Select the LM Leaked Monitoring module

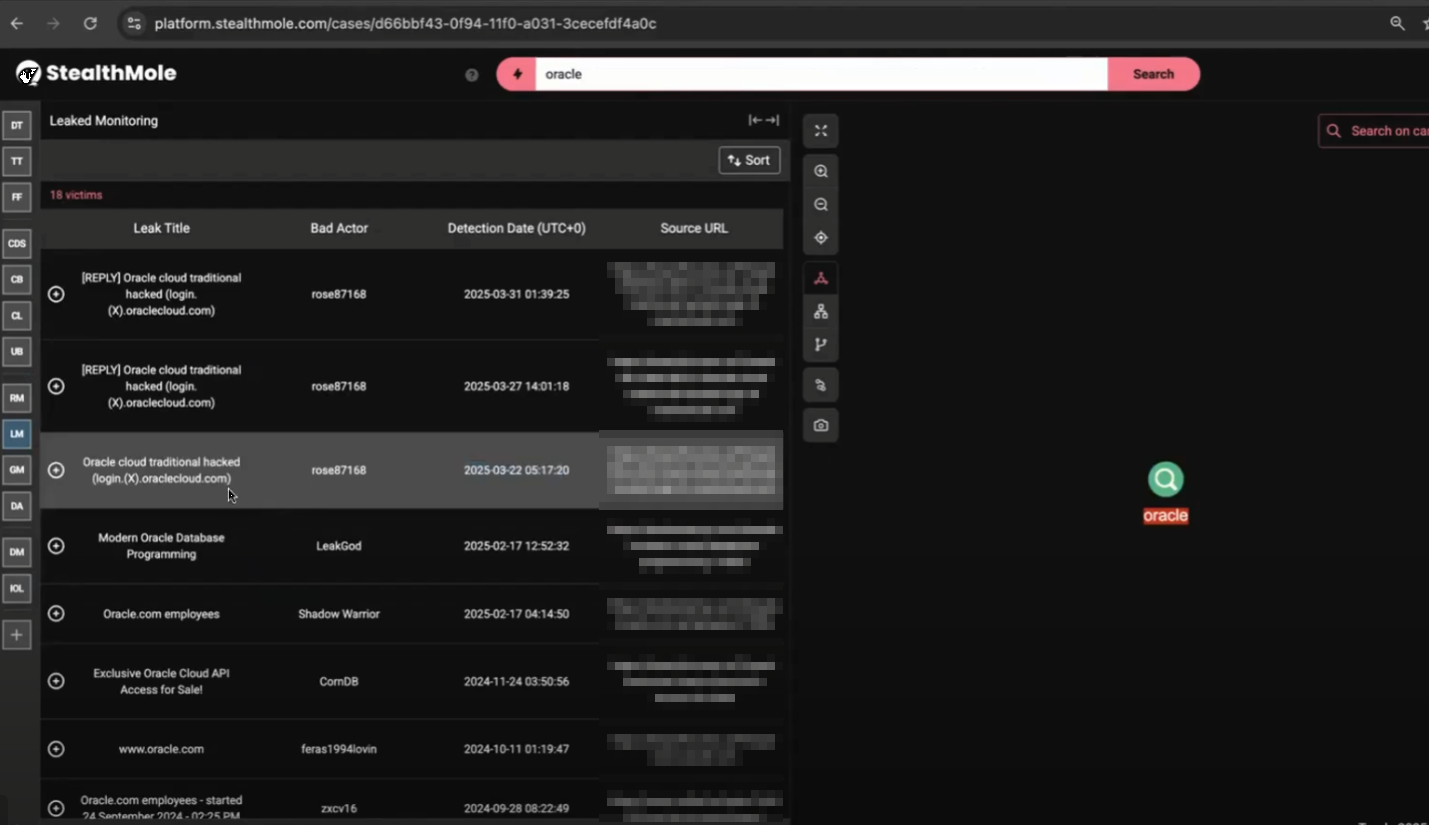pos(17,434)
